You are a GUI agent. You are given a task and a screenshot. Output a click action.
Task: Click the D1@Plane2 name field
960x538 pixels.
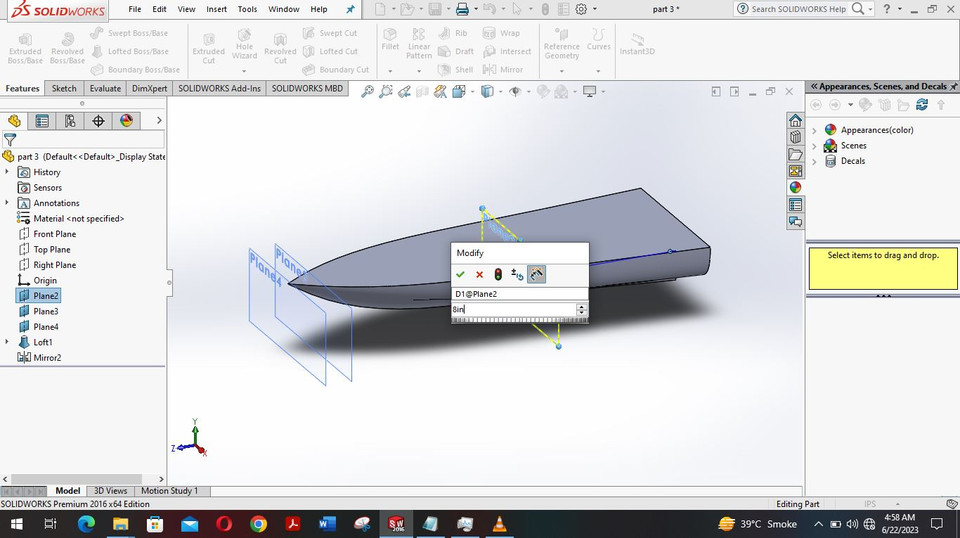(519, 294)
